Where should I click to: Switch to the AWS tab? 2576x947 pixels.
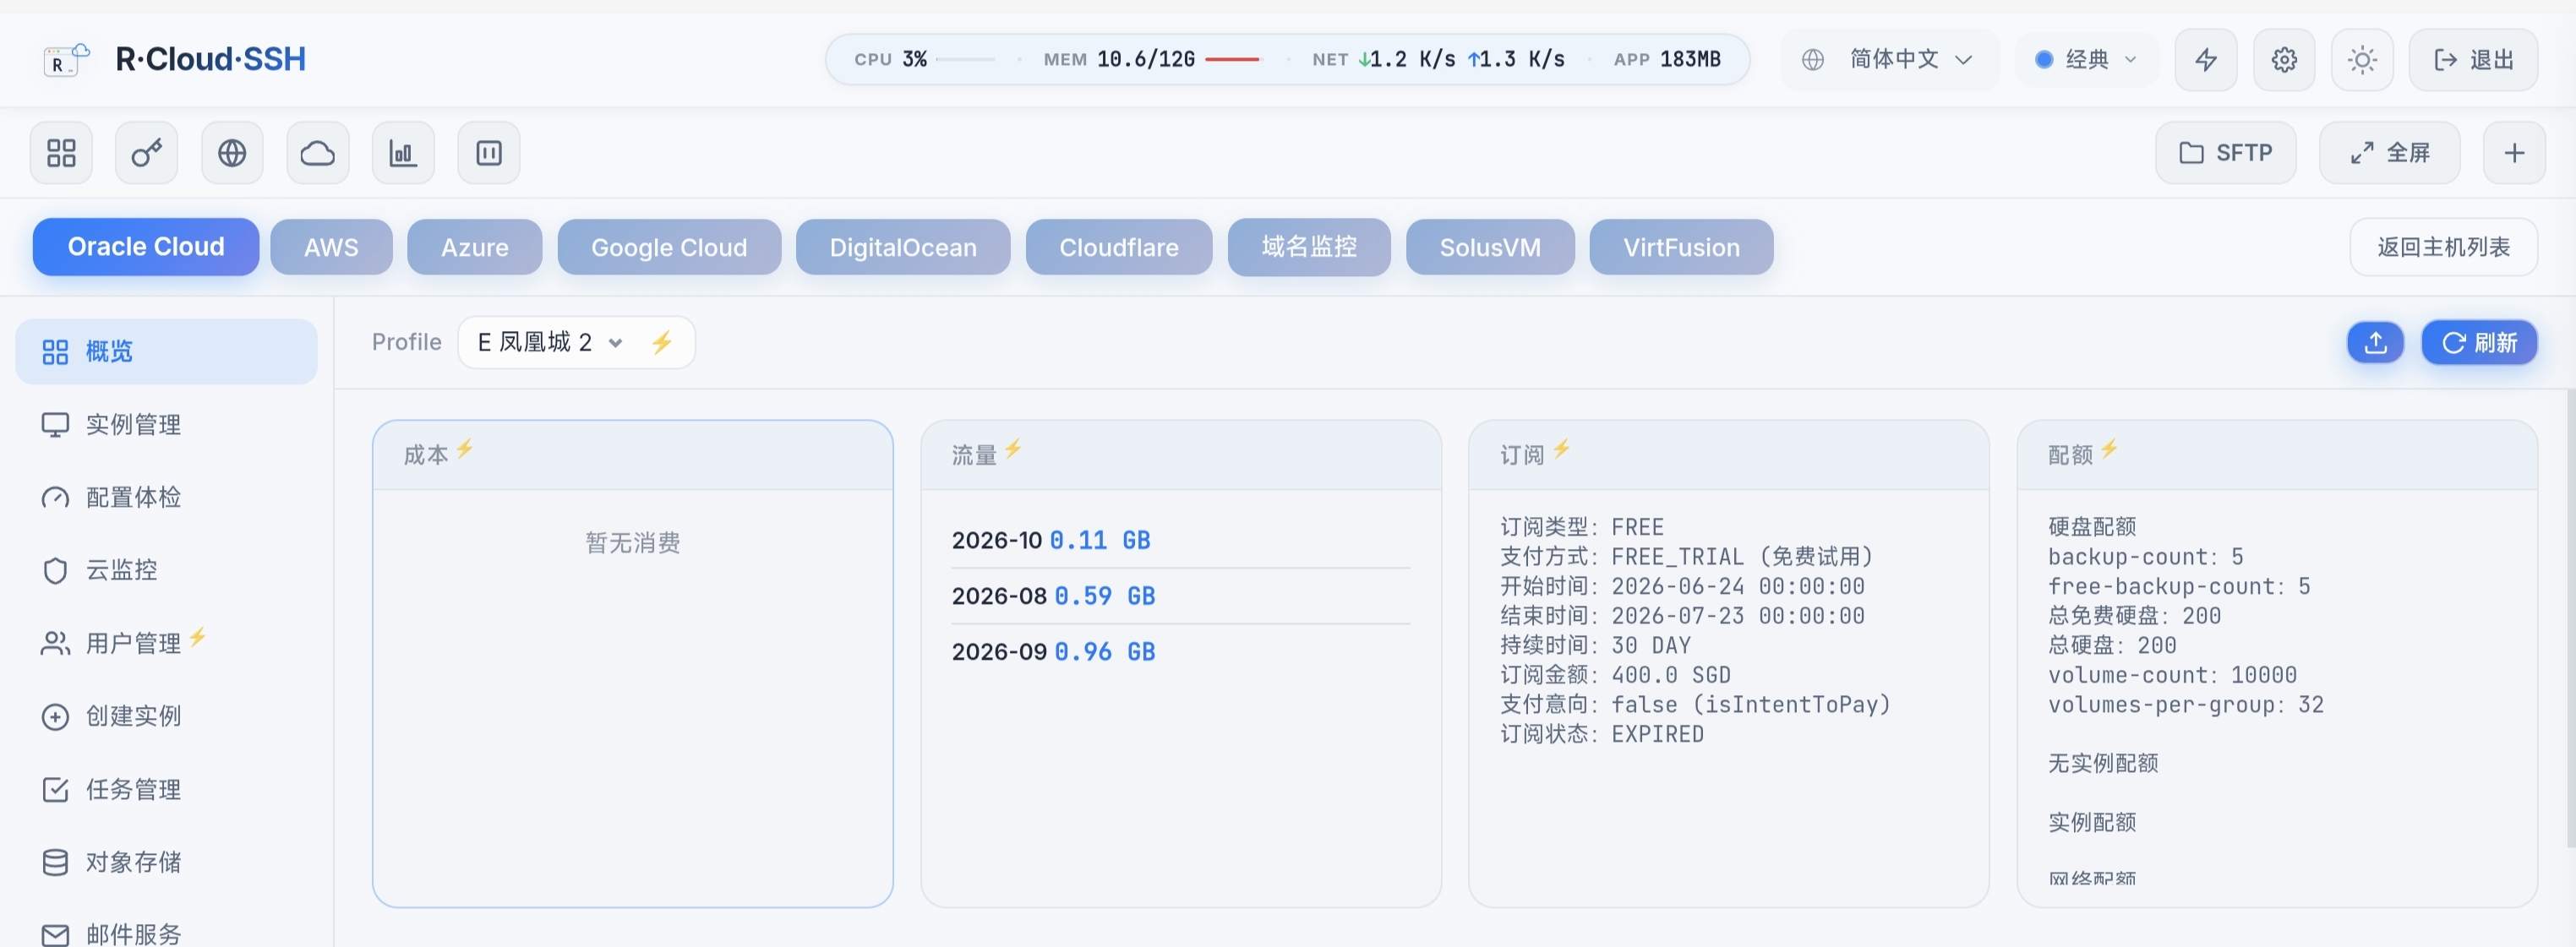(x=331, y=247)
